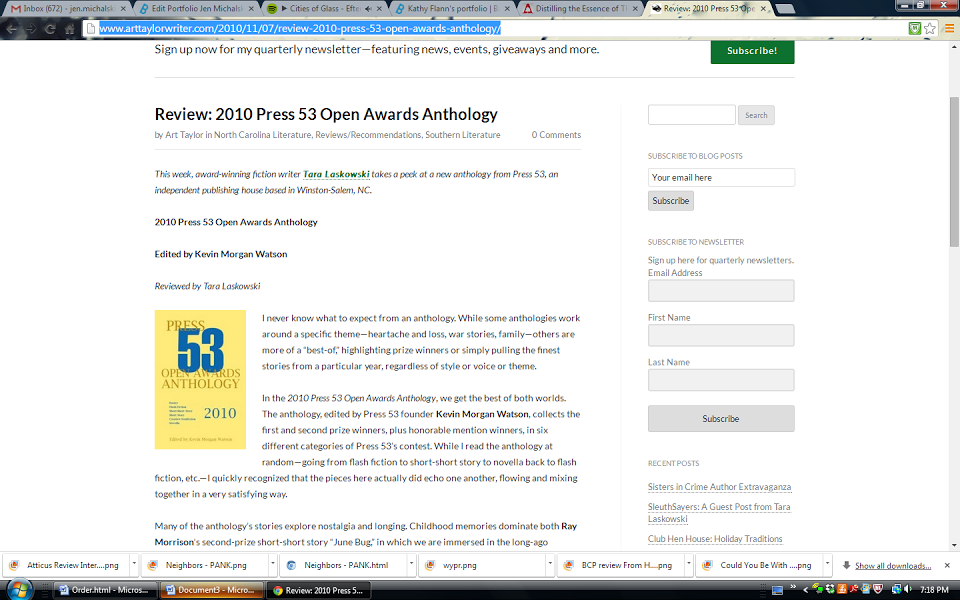Expand BCP review From H....png dropdown arrow
The height and width of the screenshot is (600, 960).
tap(688, 564)
